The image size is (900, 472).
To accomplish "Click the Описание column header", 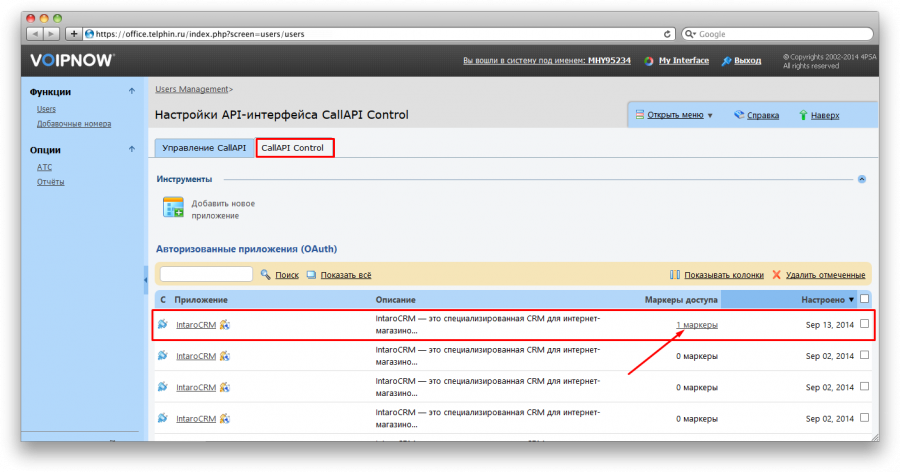I will 395,300.
